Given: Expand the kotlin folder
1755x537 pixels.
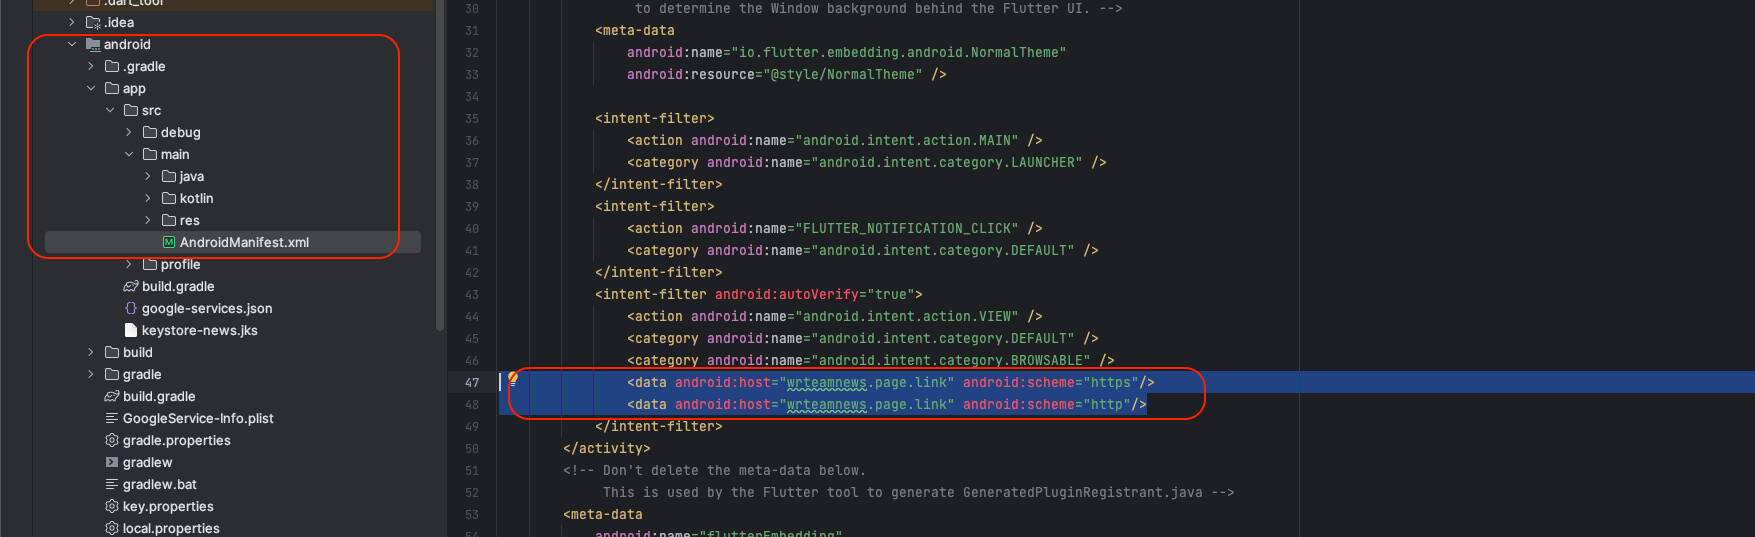Looking at the screenshot, I should coord(148,199).
